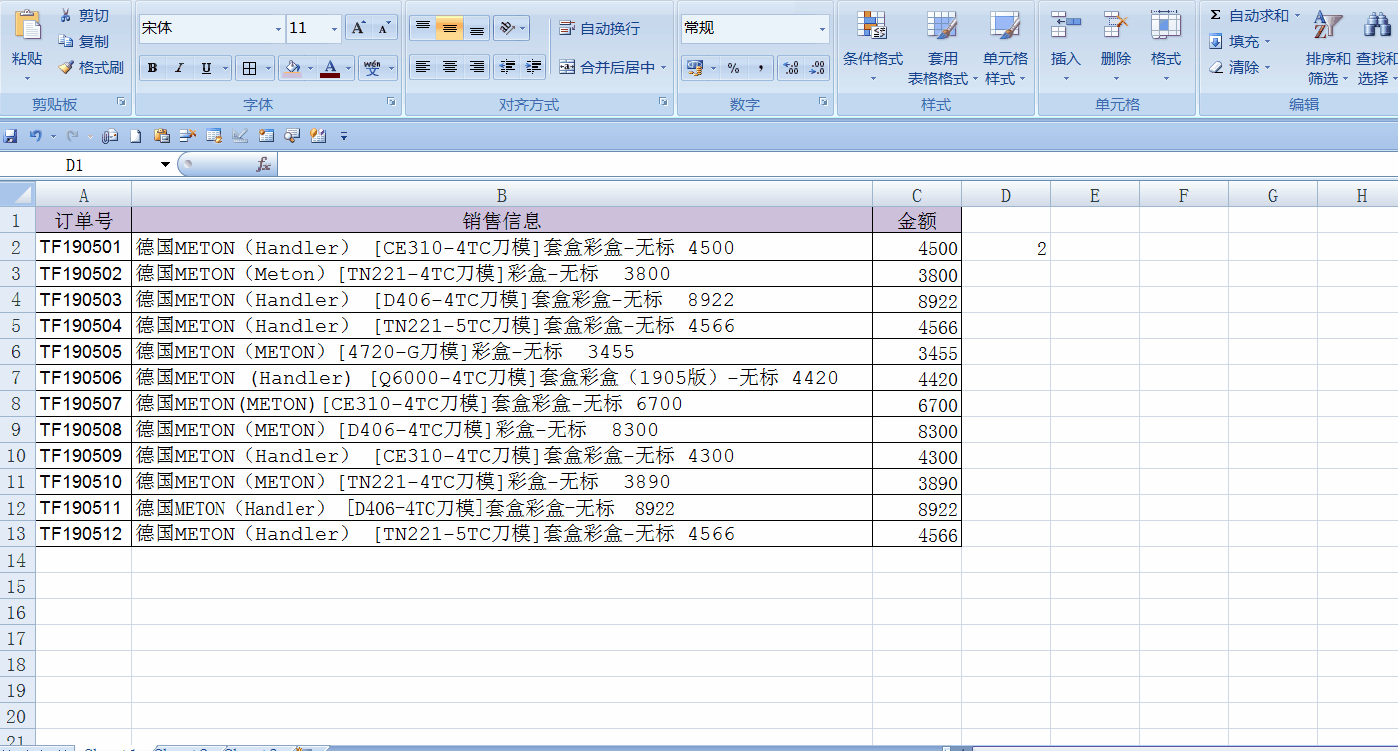The height and width of the screenshot is (751, 1398).
Task: Toggle bold formatting
Action: (x=152, y=68)
